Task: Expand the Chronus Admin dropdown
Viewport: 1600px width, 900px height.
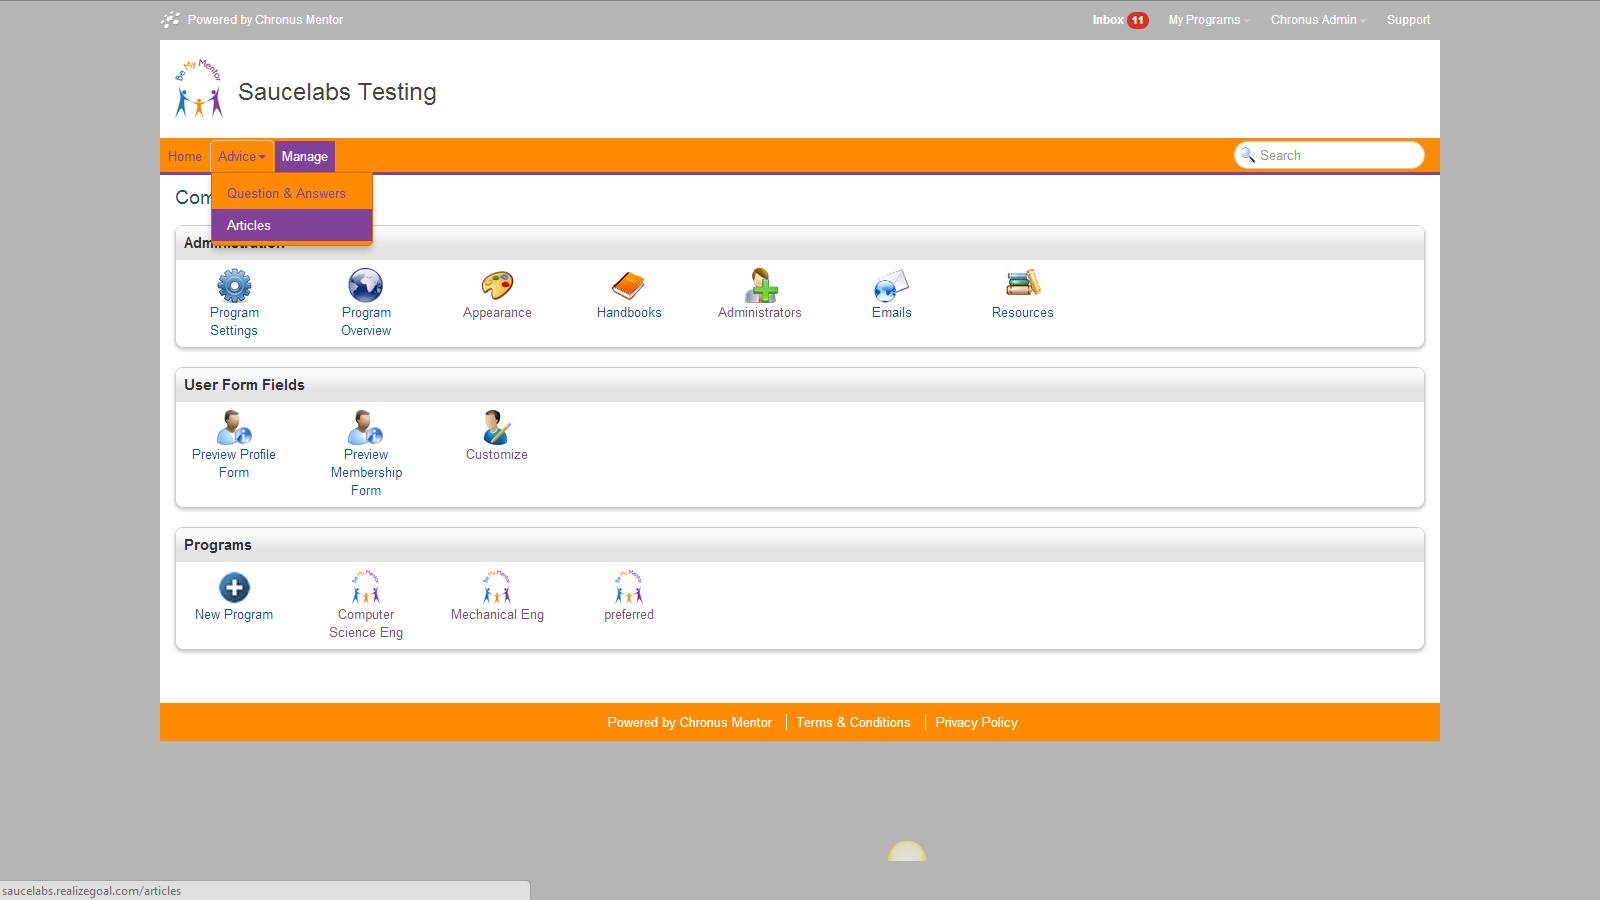Action: click(x=1317, y=20)
